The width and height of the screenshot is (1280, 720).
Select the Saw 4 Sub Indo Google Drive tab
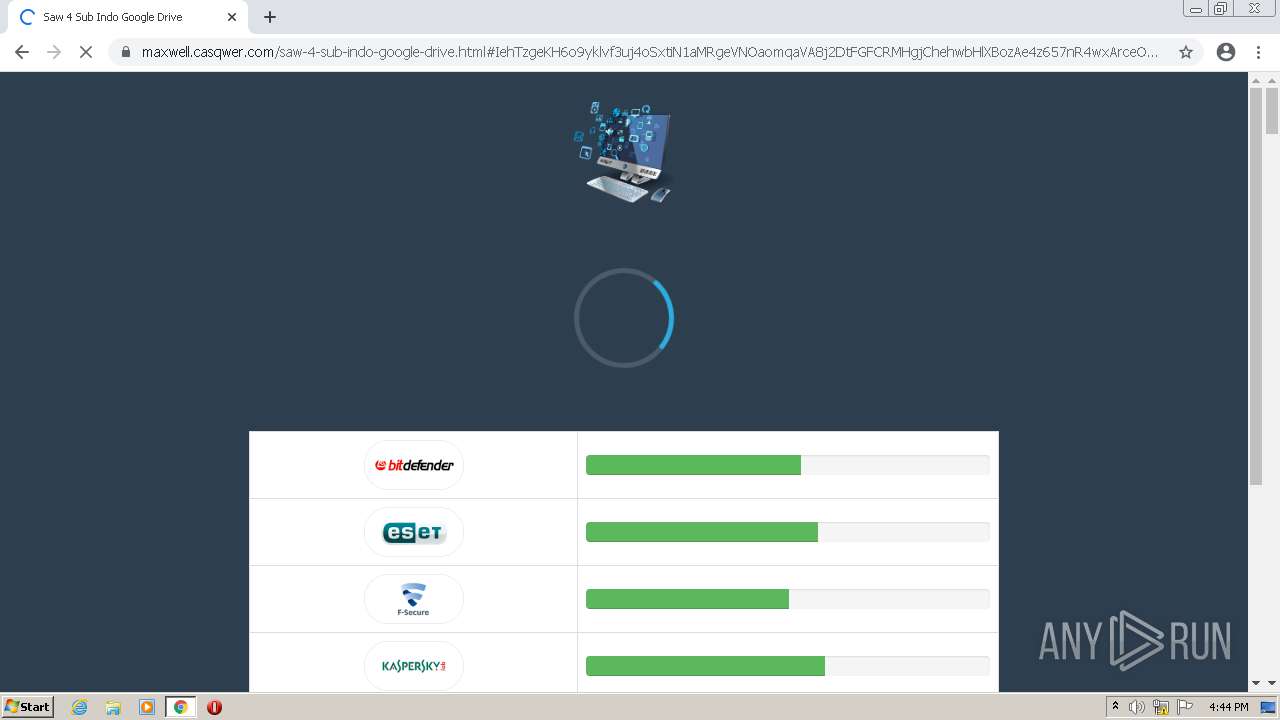[x=128, y=17]
